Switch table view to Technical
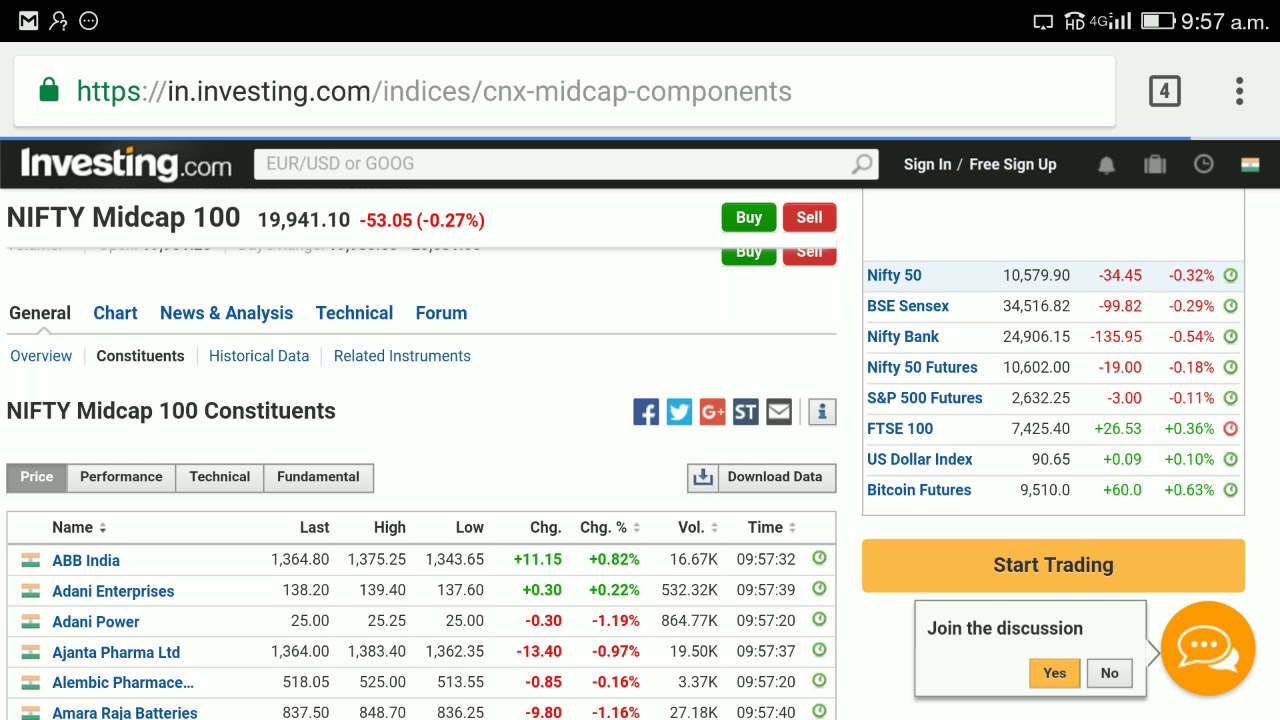This screenshot has height=720, width=1280. tap(220, 477)
